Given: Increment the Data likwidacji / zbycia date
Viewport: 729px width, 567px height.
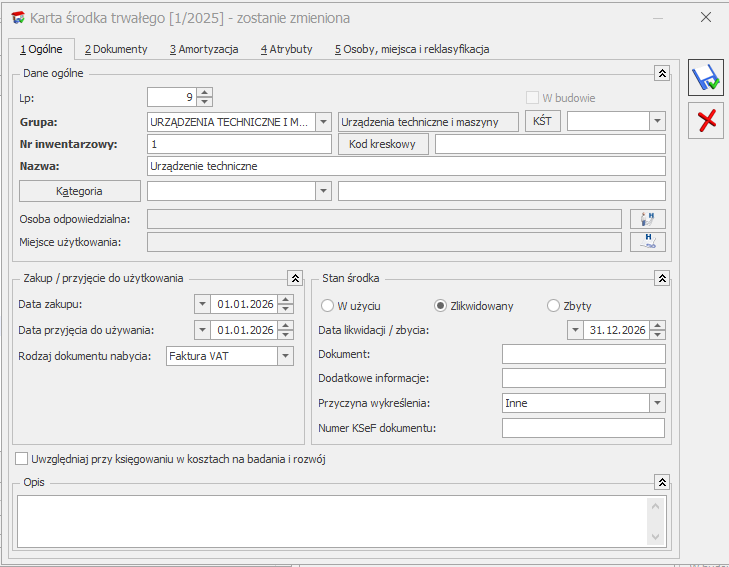Looking at the screenshot, I should coord(657,325).
